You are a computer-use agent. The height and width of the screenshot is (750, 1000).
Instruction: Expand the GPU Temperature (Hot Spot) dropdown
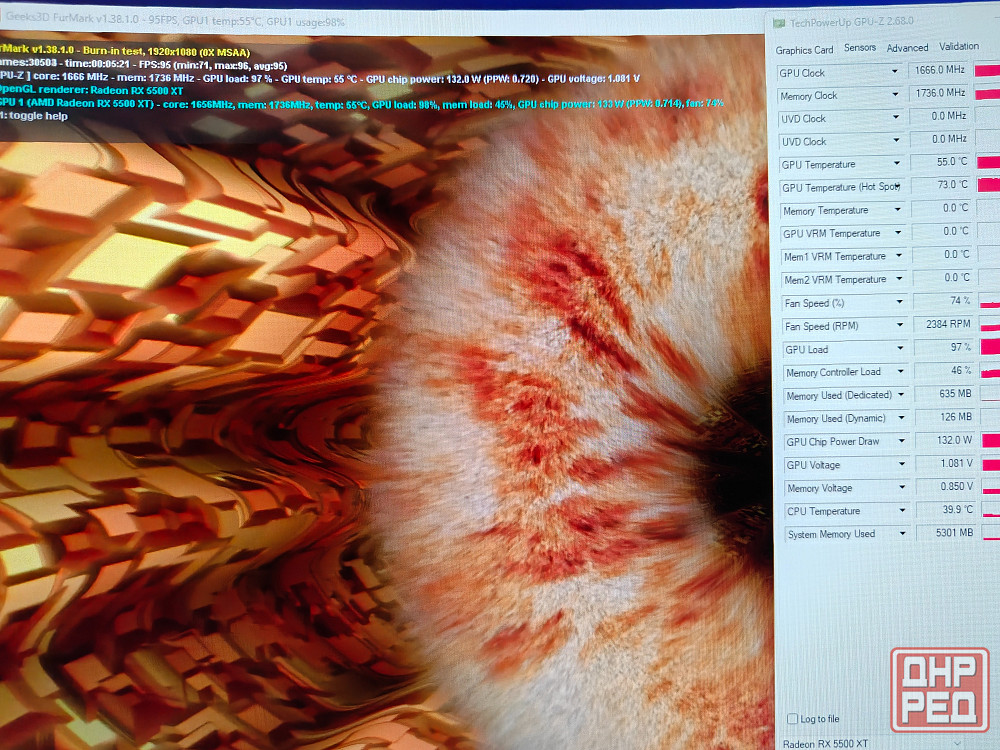point(898,187)
